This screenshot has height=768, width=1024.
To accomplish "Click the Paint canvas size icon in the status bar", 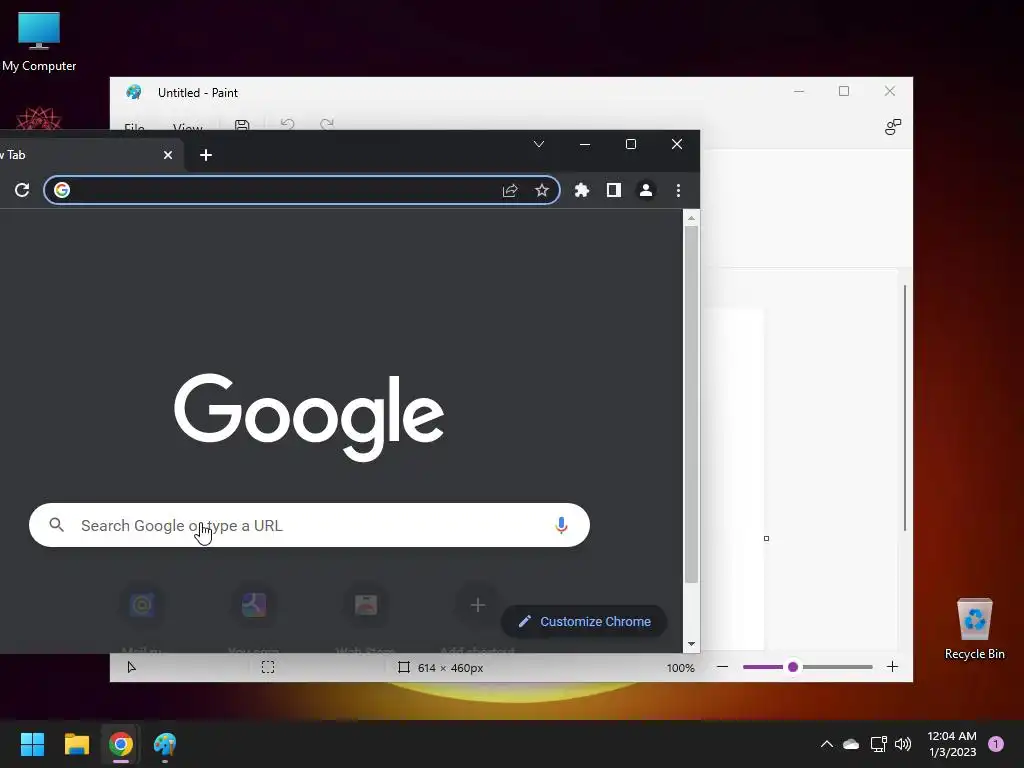I will pyautogui.click(x=404, y=667).
